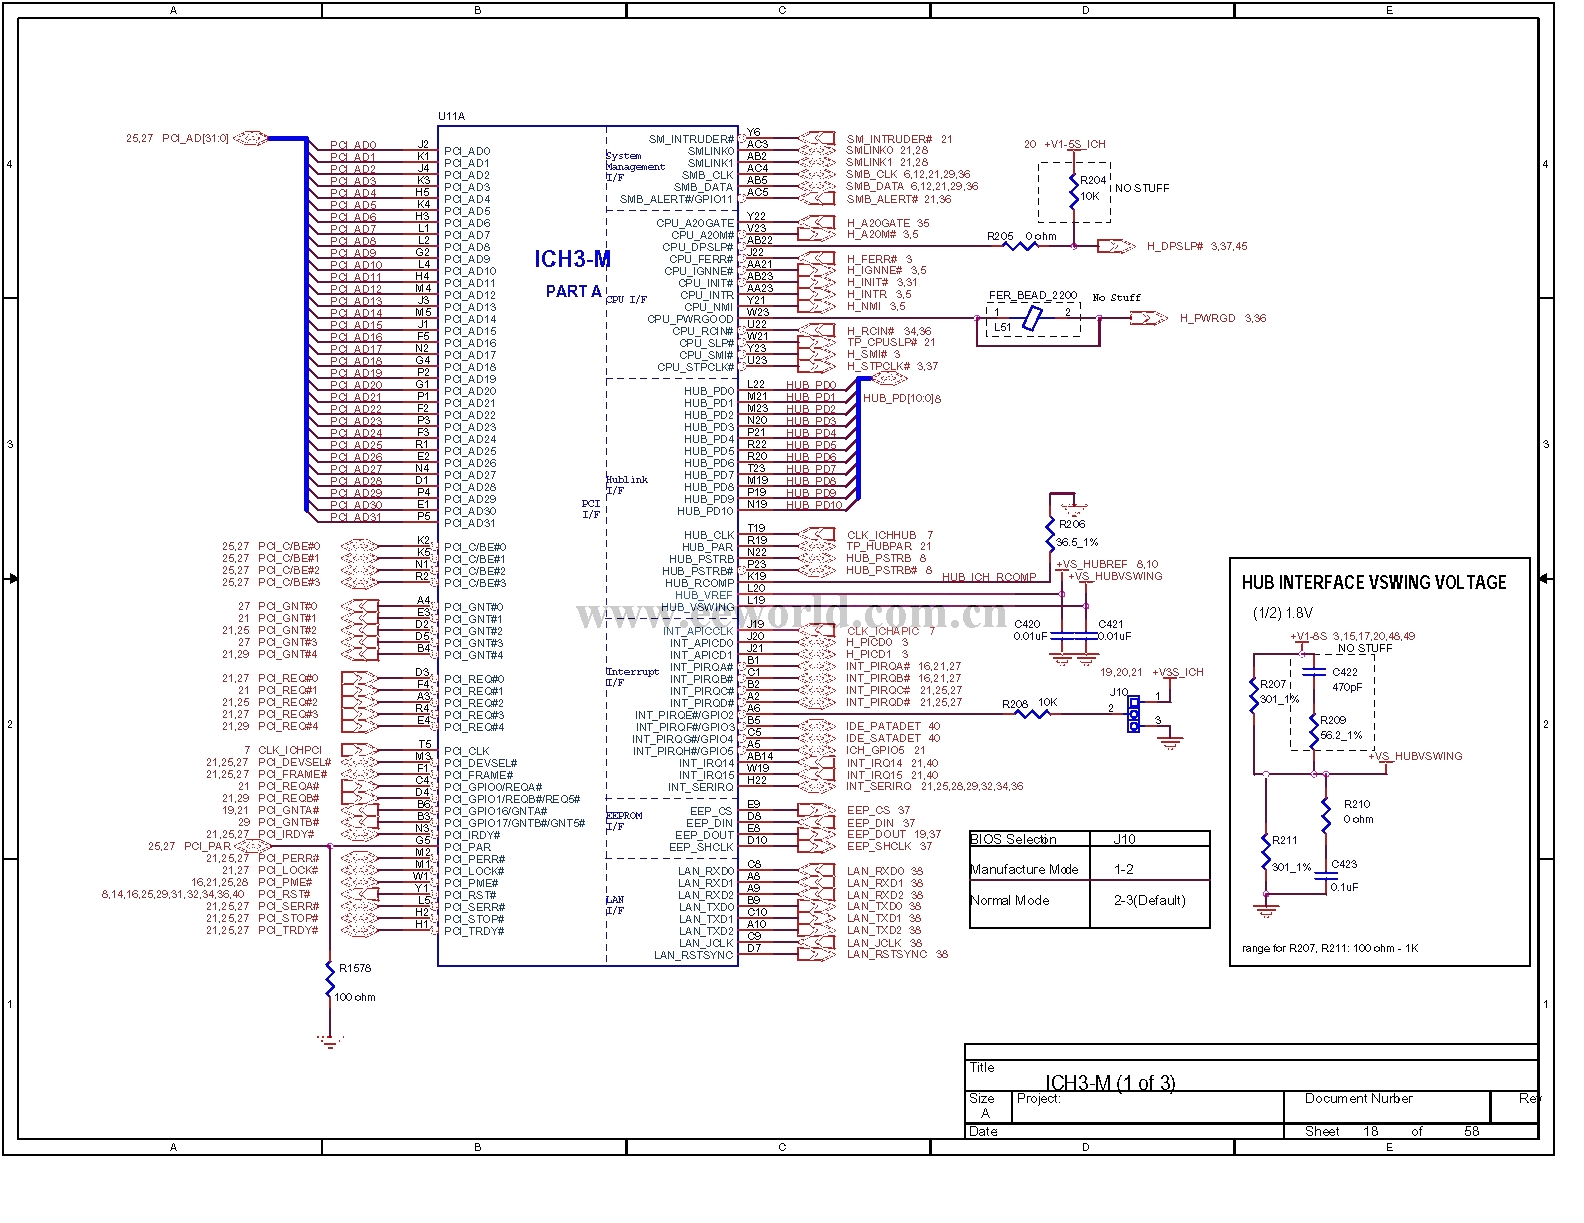Screen dimensions: 1584x1223
Task: Click the range for R207, R211 note
Action: point(1330,948)
